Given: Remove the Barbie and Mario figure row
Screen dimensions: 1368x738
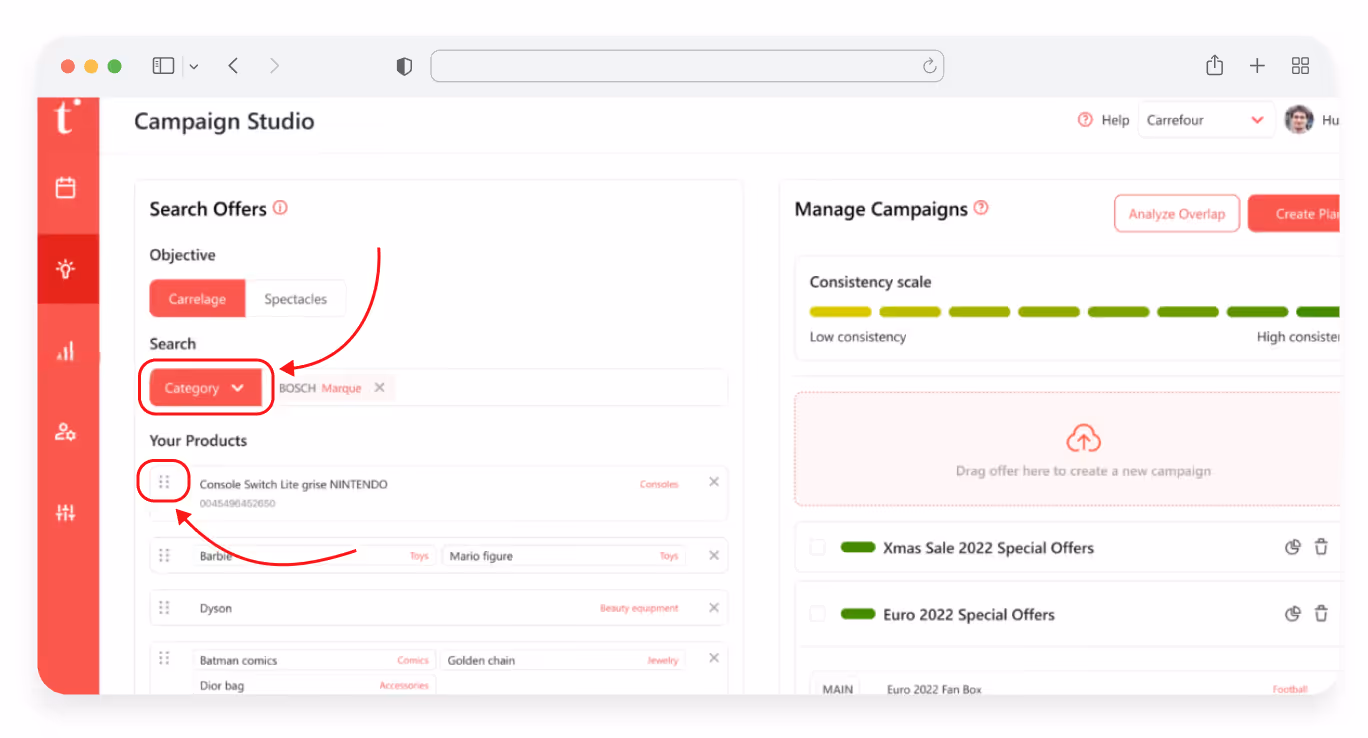Looking at the screenshot, I should 714,555.
